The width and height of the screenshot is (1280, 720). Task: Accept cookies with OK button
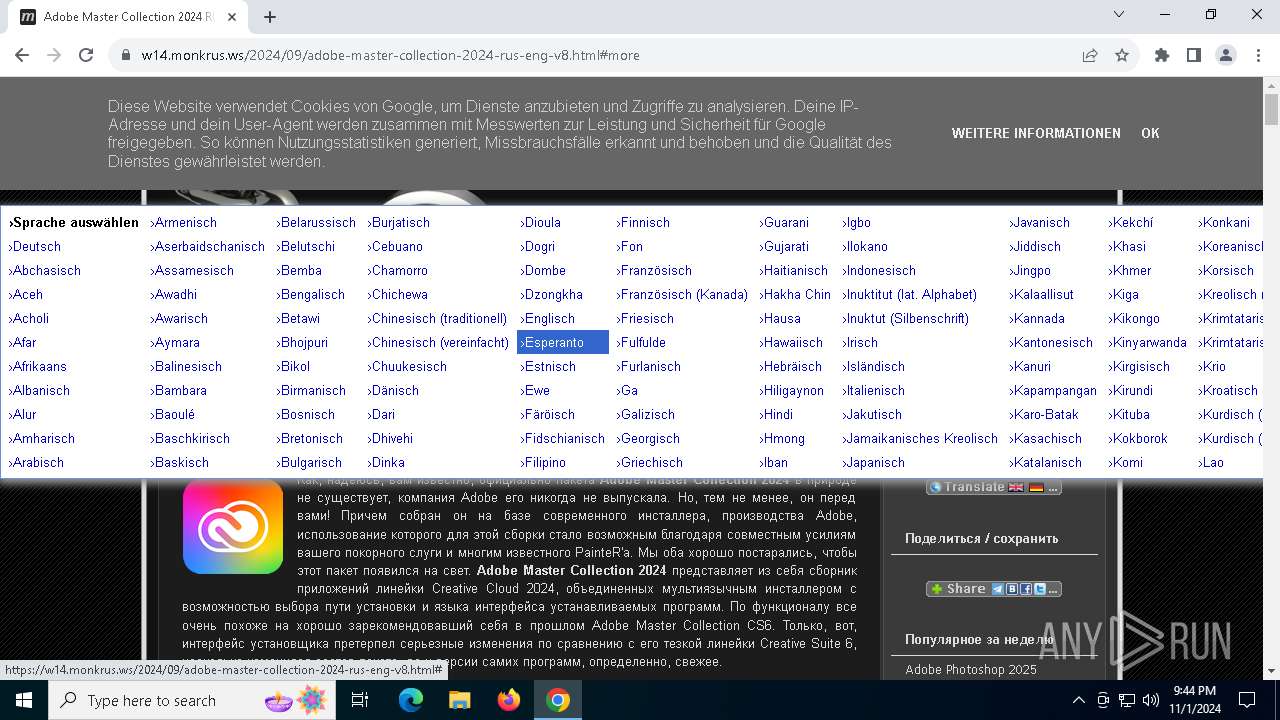(1150, 133)
